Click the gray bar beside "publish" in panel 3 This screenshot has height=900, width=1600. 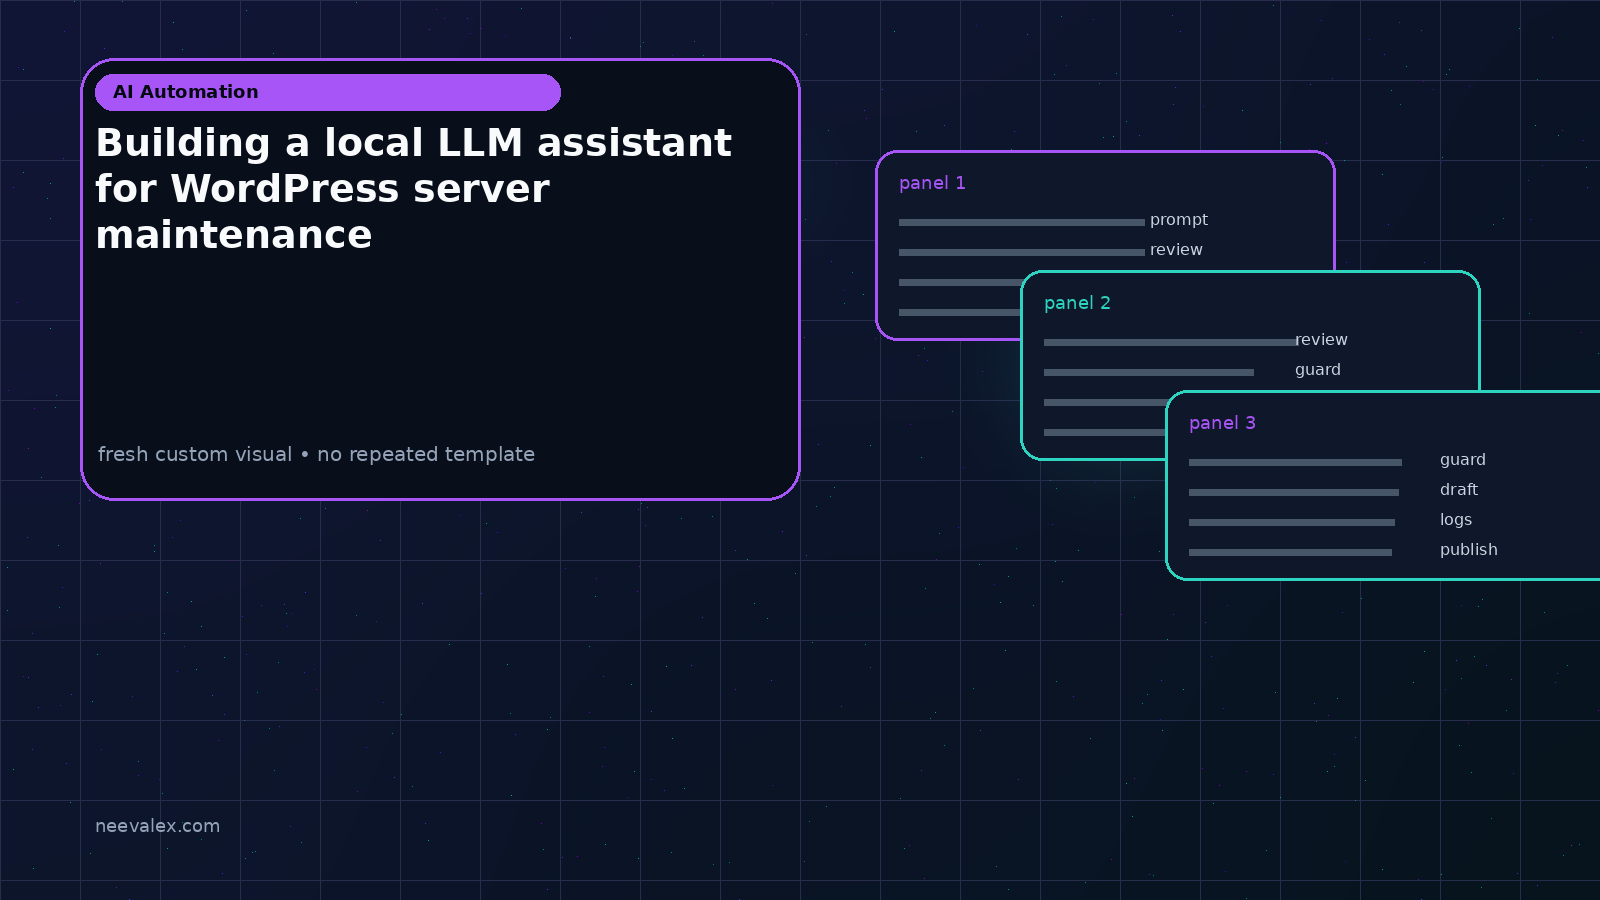pos(1290,552)
